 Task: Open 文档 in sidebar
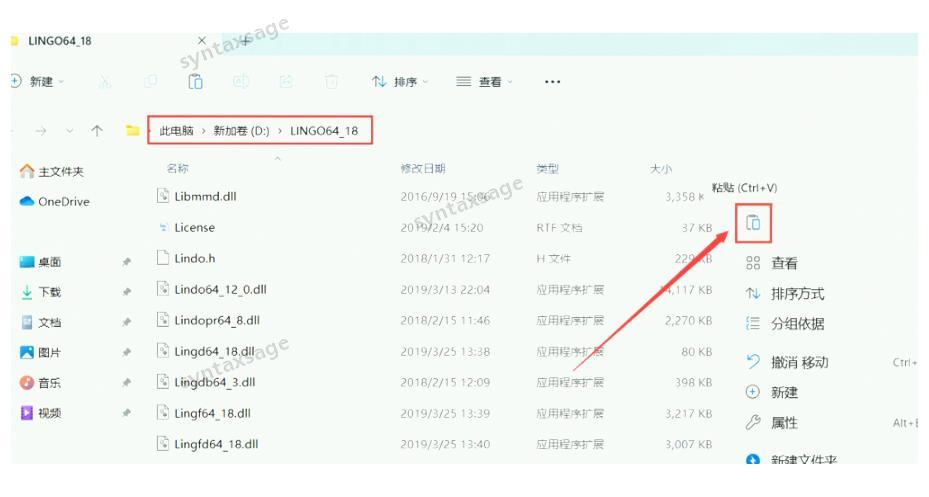(40, 322)
